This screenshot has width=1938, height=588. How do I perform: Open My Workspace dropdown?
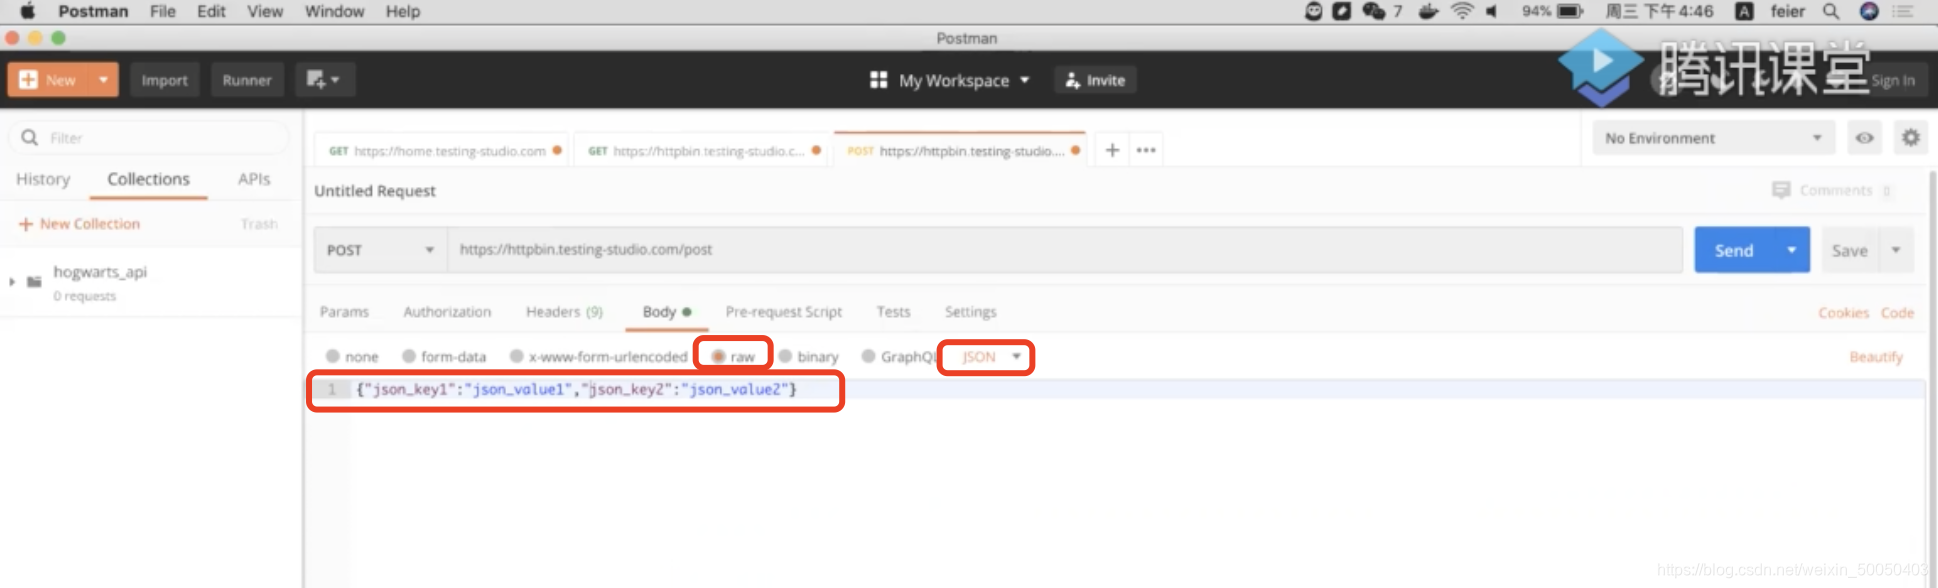(x=950, y=80)
